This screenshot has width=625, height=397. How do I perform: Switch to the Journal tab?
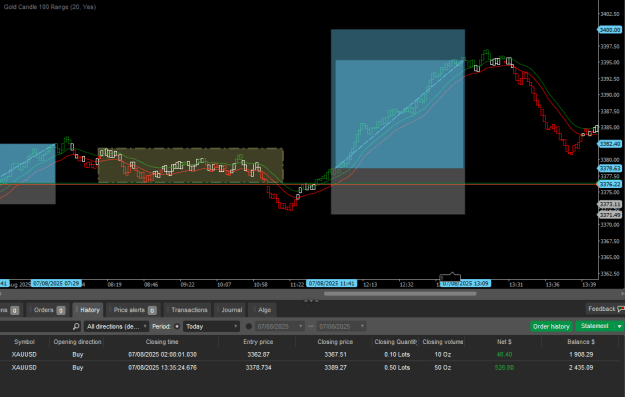click(x=230, y=310)
